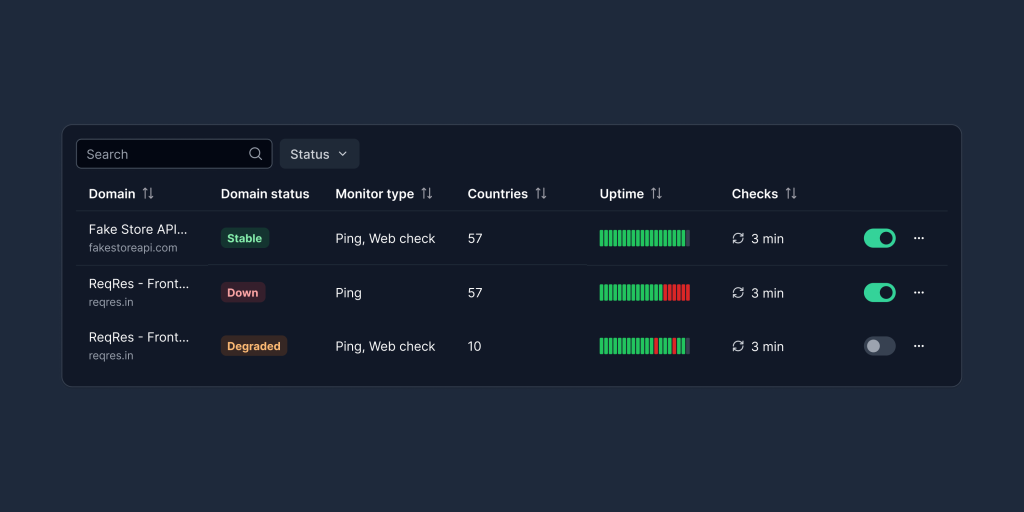Click refresh icon in Degraded row
The width and height of the screenshot is (1024, 512).
tap(738, 346)
